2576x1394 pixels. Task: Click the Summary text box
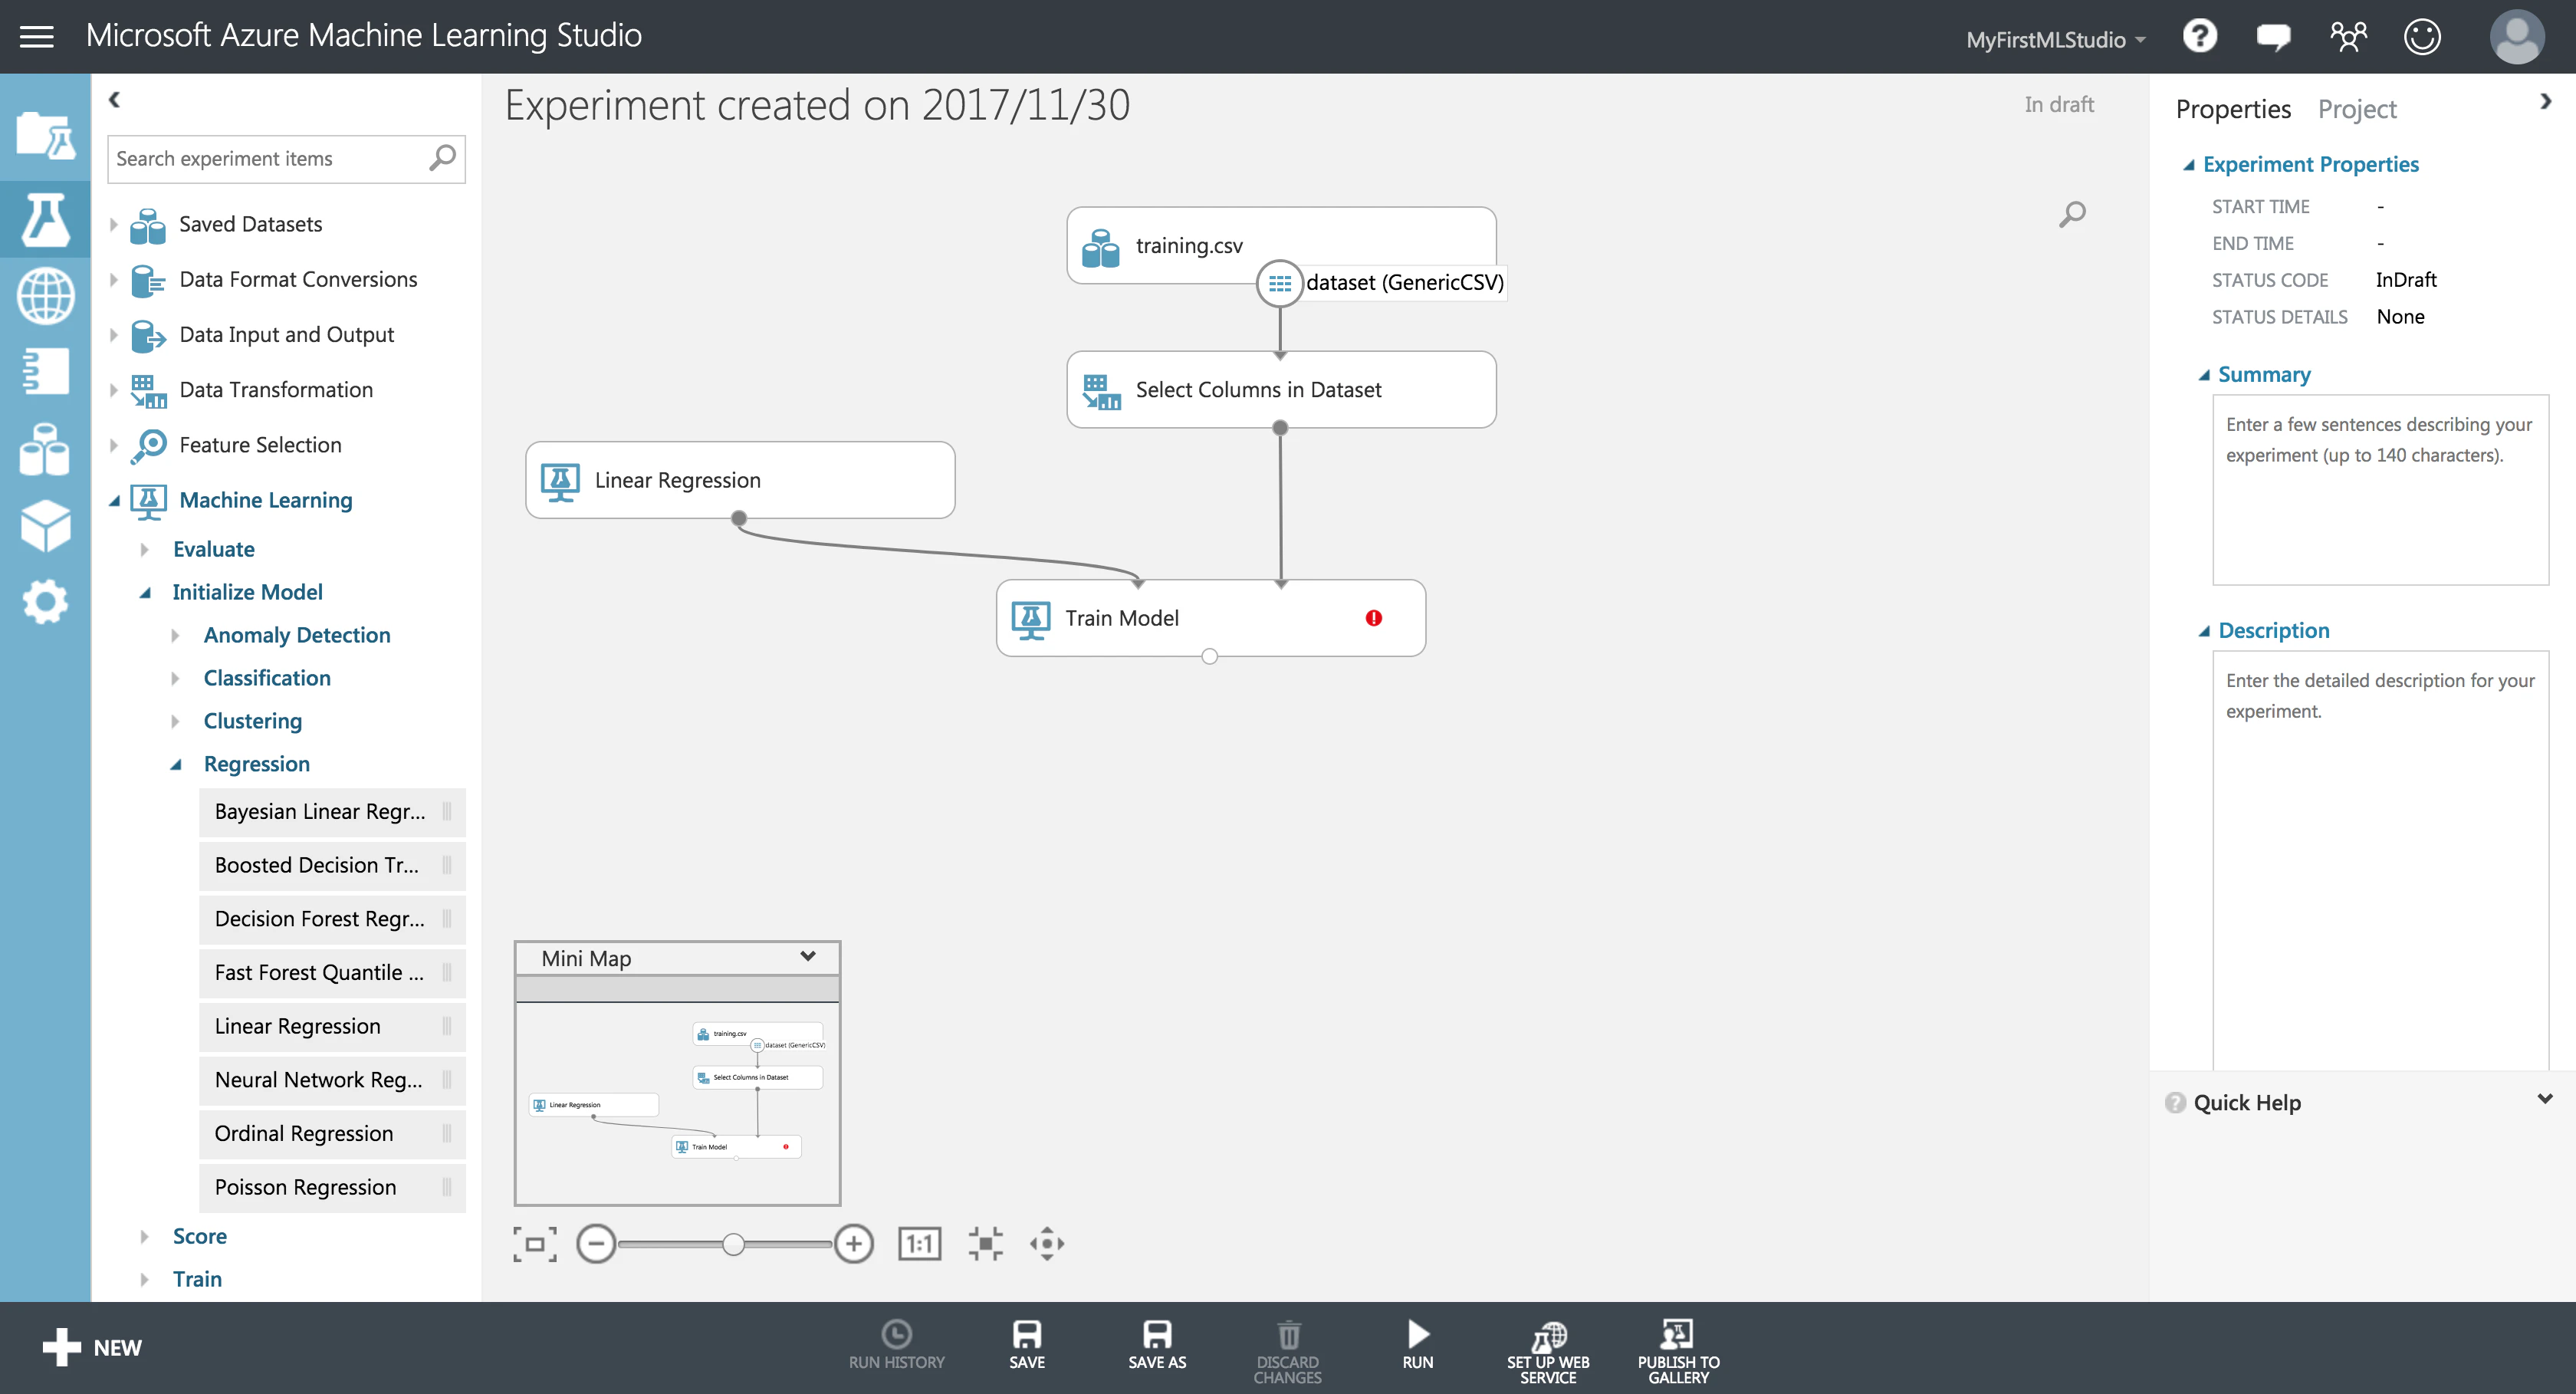point(2380,490)
